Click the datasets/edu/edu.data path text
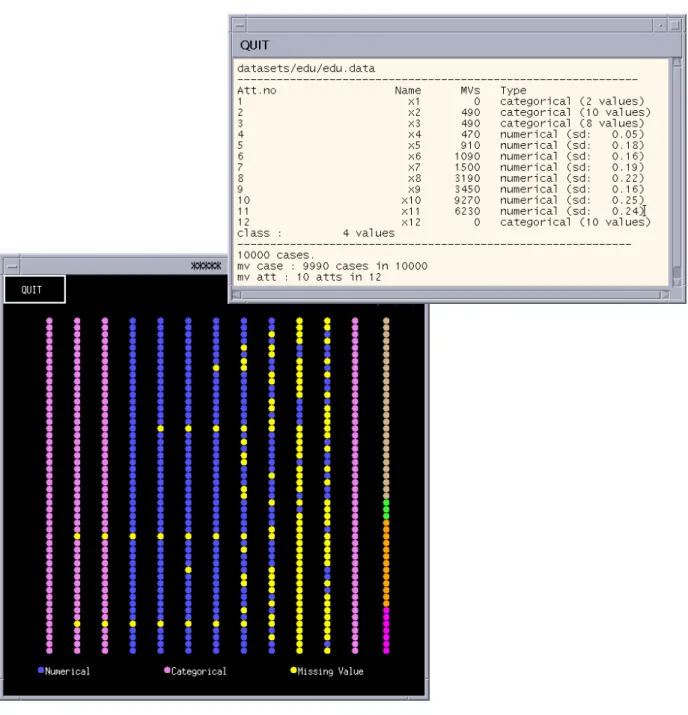The height and width of the screenshot is (715, 688). [306, 68]
